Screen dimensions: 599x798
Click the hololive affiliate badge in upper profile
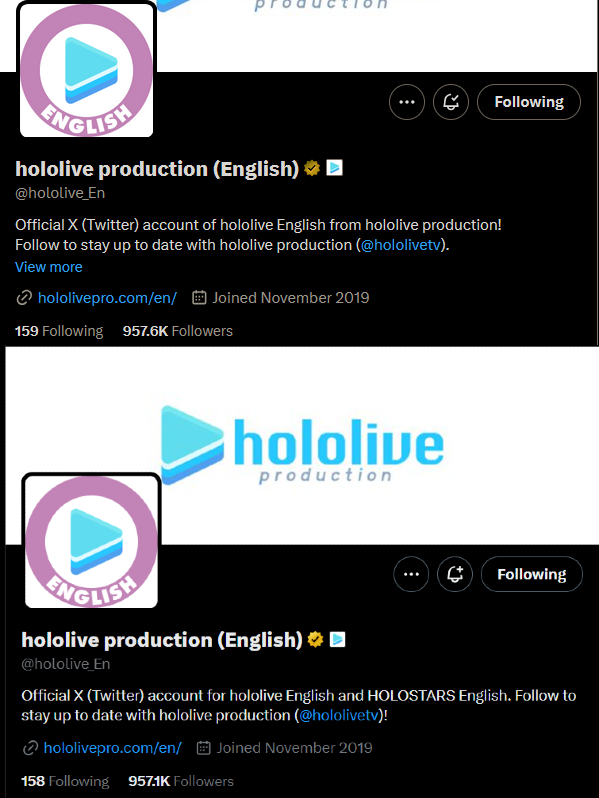[334, 167]
